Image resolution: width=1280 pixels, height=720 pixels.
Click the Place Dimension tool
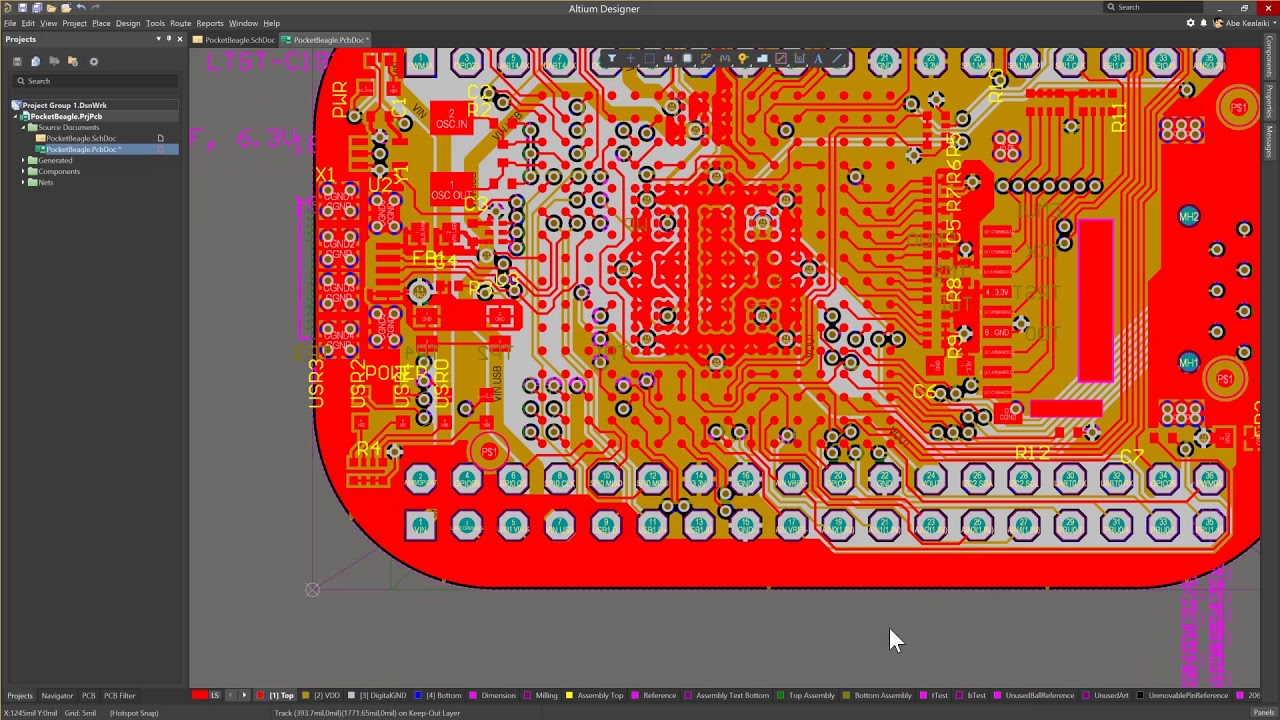pyautogui.click(x=800, y=59)
